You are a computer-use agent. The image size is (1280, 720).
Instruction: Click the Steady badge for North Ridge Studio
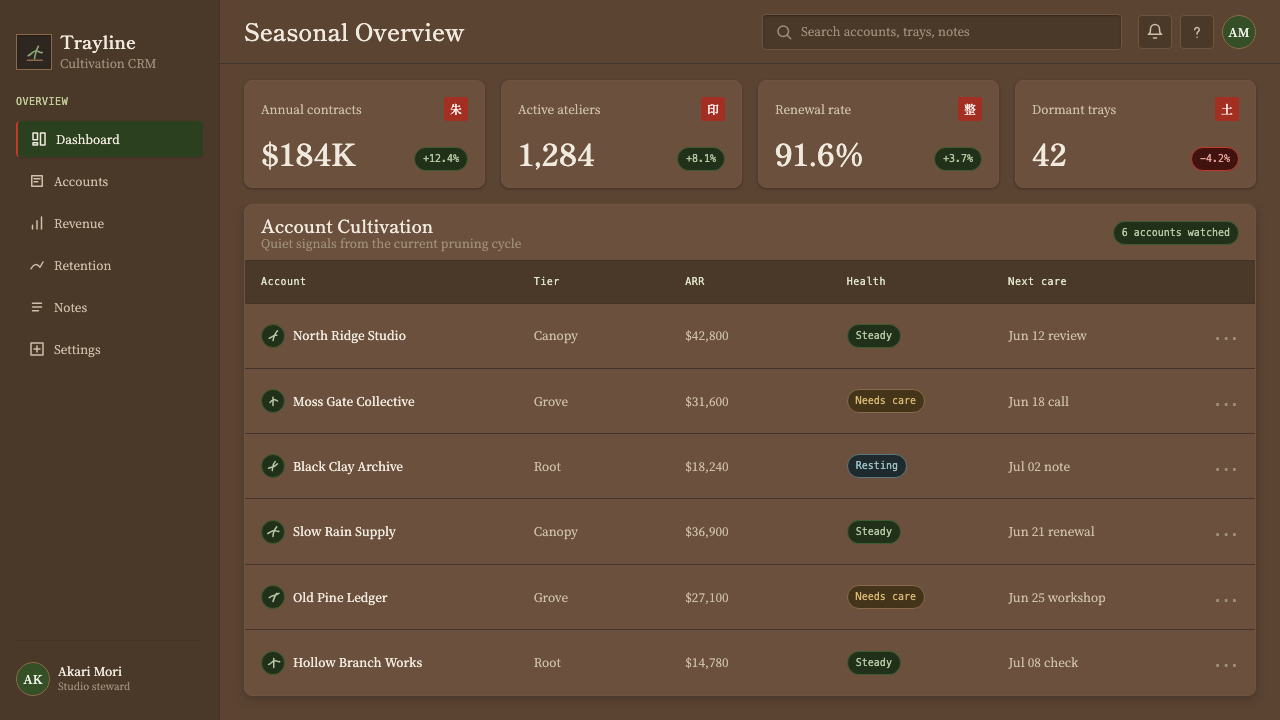point(874,336)
